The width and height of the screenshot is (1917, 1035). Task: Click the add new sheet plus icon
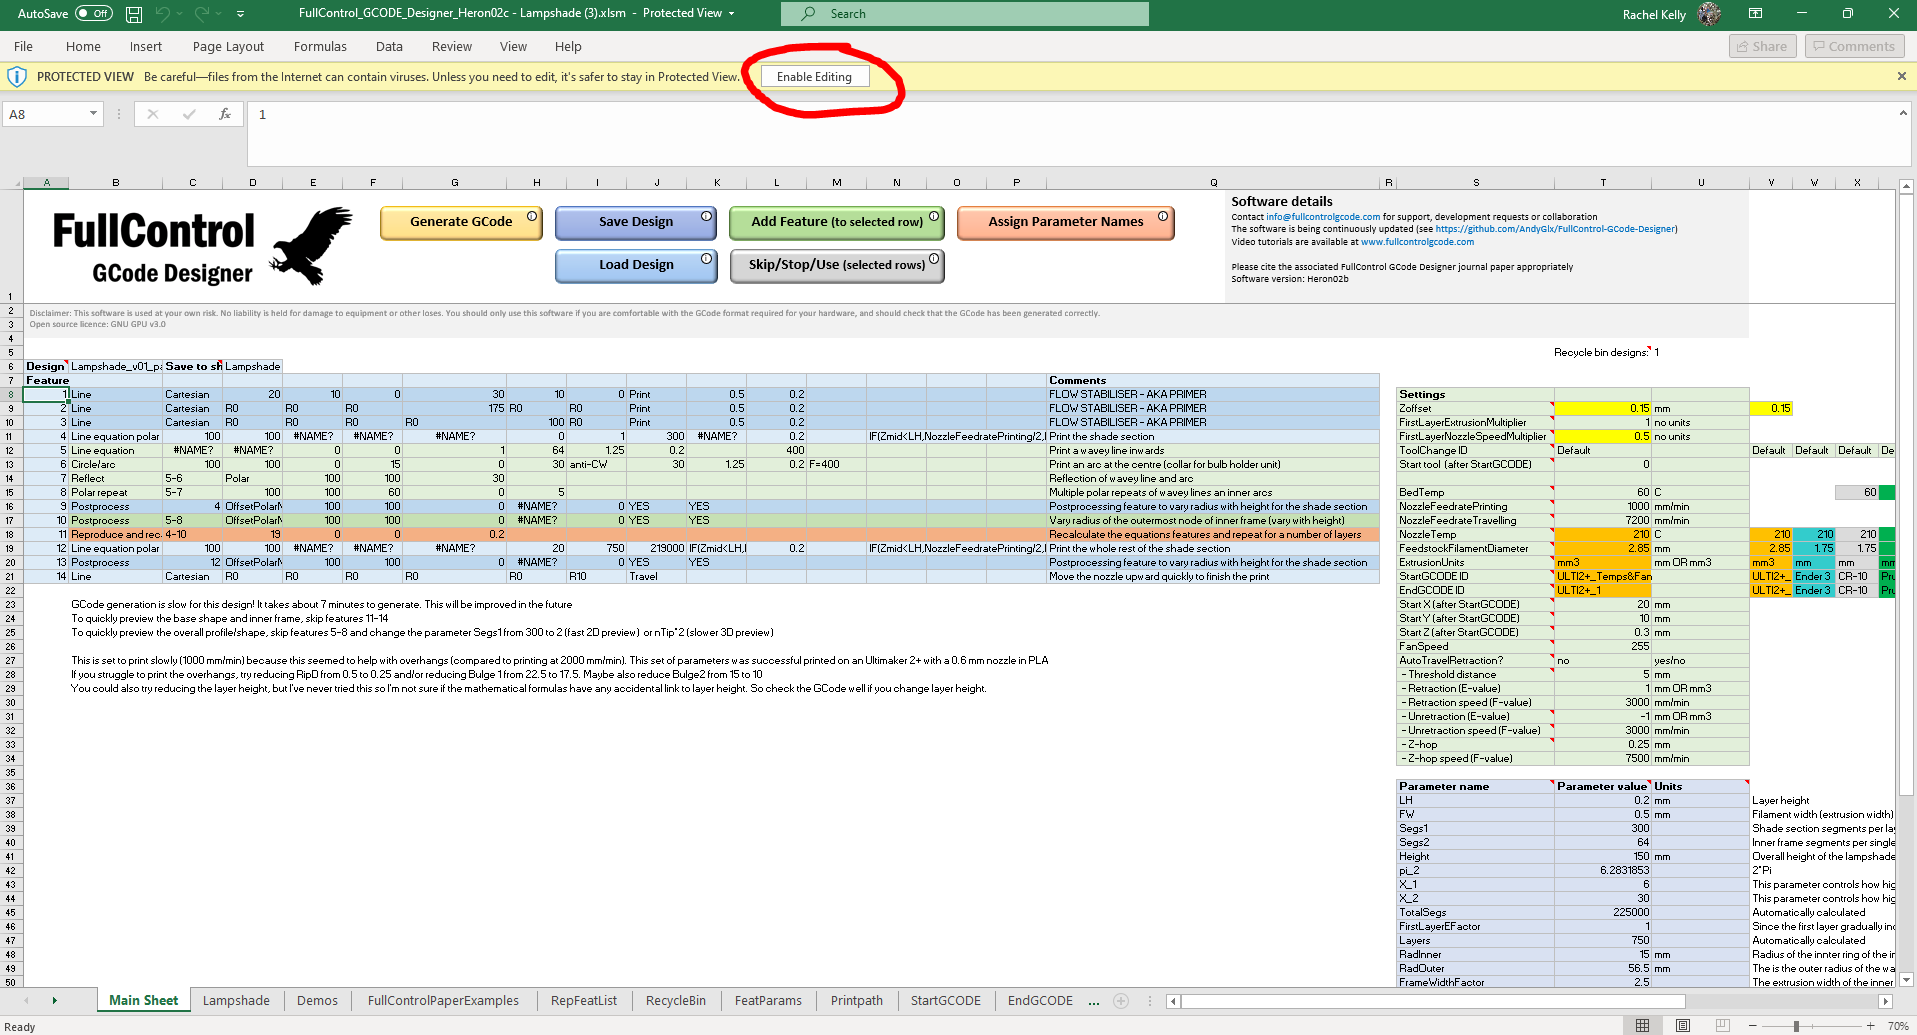point(1121,1001)
